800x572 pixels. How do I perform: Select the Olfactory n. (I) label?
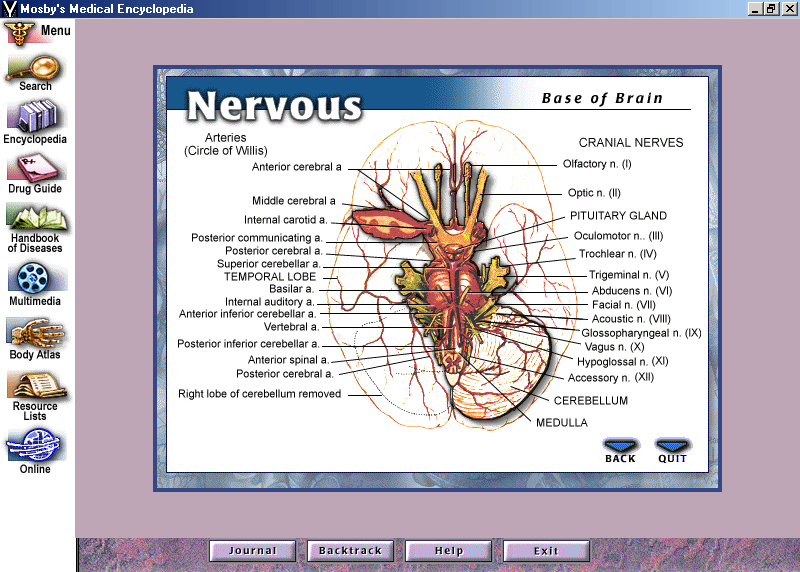tap(597, 164)
